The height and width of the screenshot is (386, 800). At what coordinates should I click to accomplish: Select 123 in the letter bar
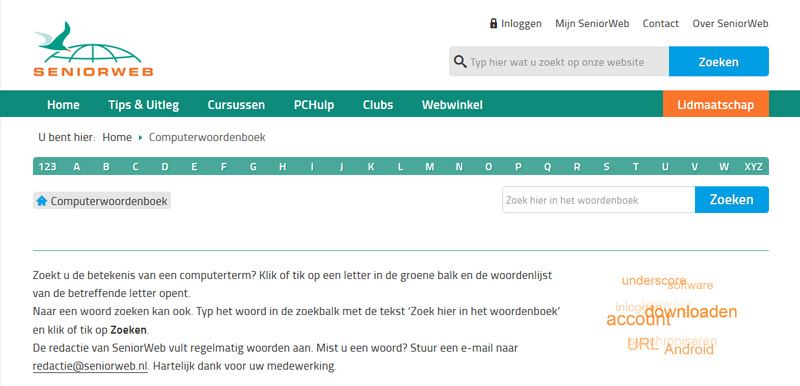click(47, 167)
